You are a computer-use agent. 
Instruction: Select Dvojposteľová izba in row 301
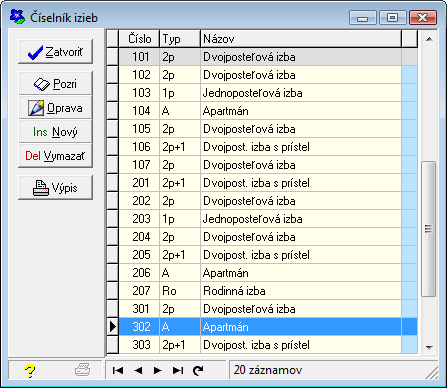point(301,309)
